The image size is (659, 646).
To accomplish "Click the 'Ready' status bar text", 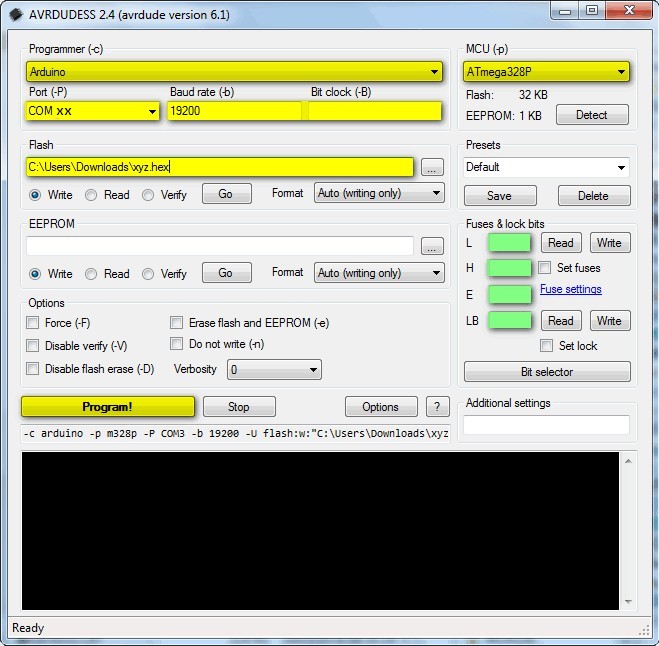I will [x=28, y=628].
